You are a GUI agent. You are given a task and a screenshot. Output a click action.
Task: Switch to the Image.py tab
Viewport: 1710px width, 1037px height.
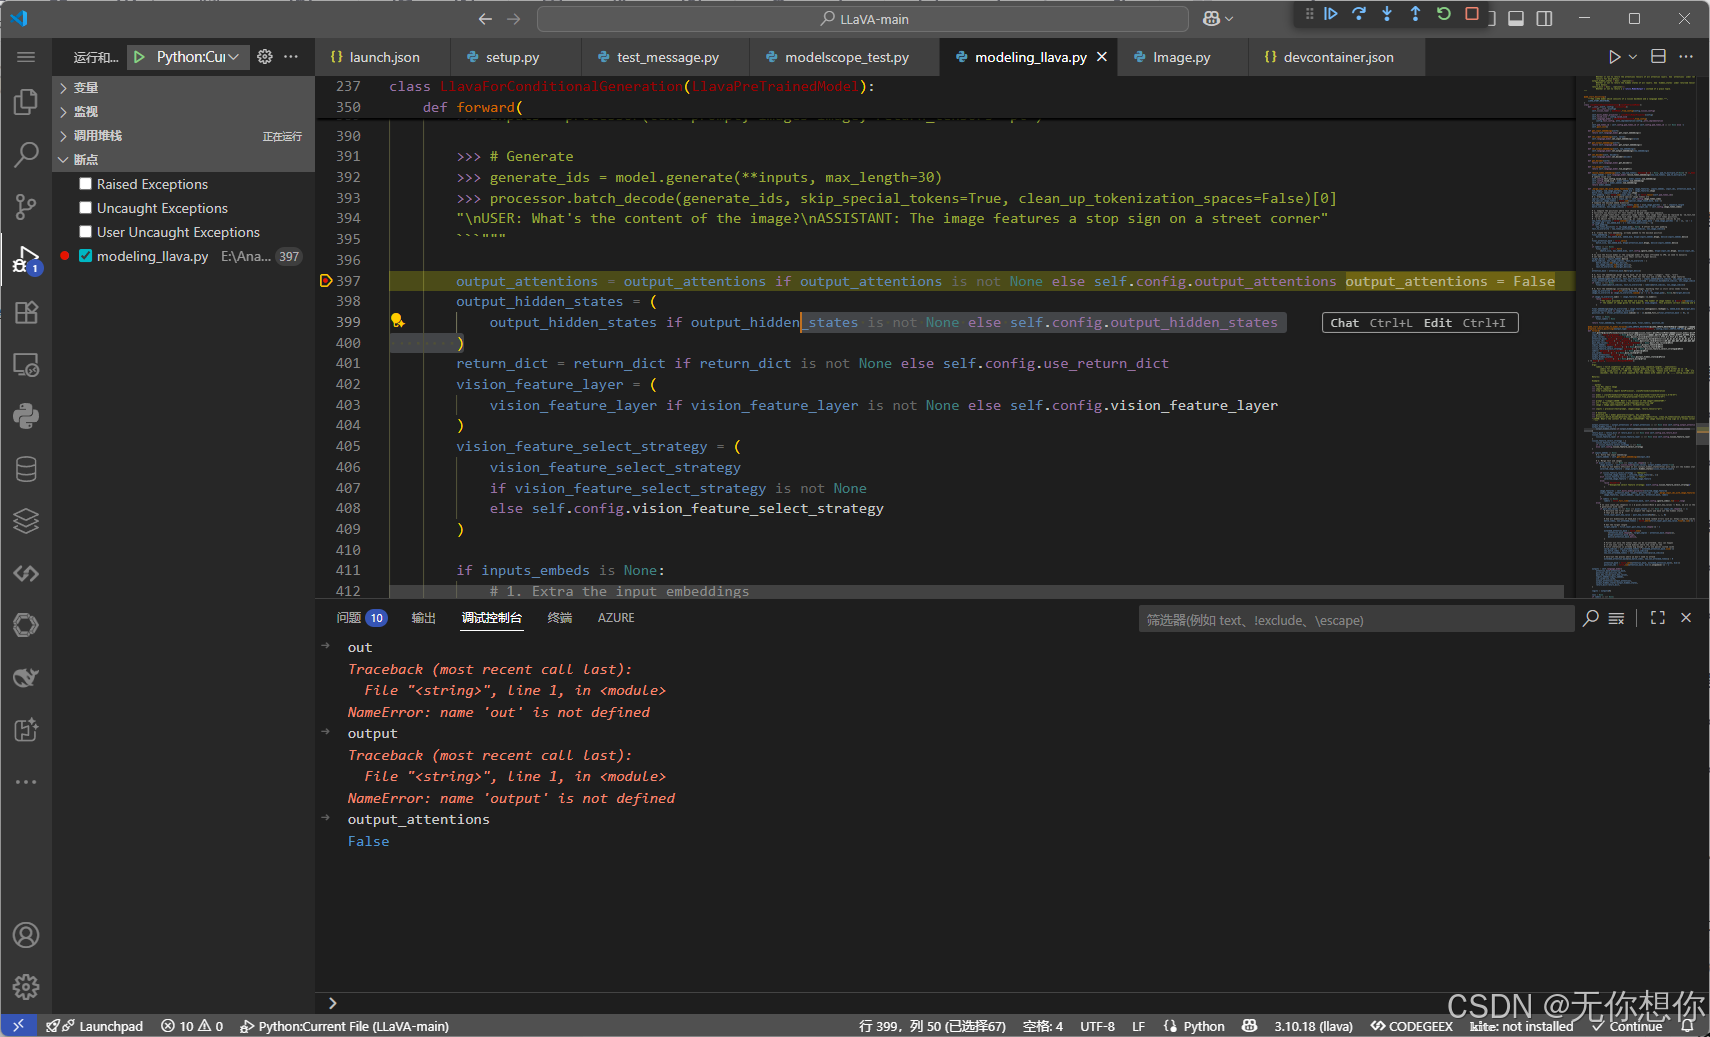click(1181, 57)
